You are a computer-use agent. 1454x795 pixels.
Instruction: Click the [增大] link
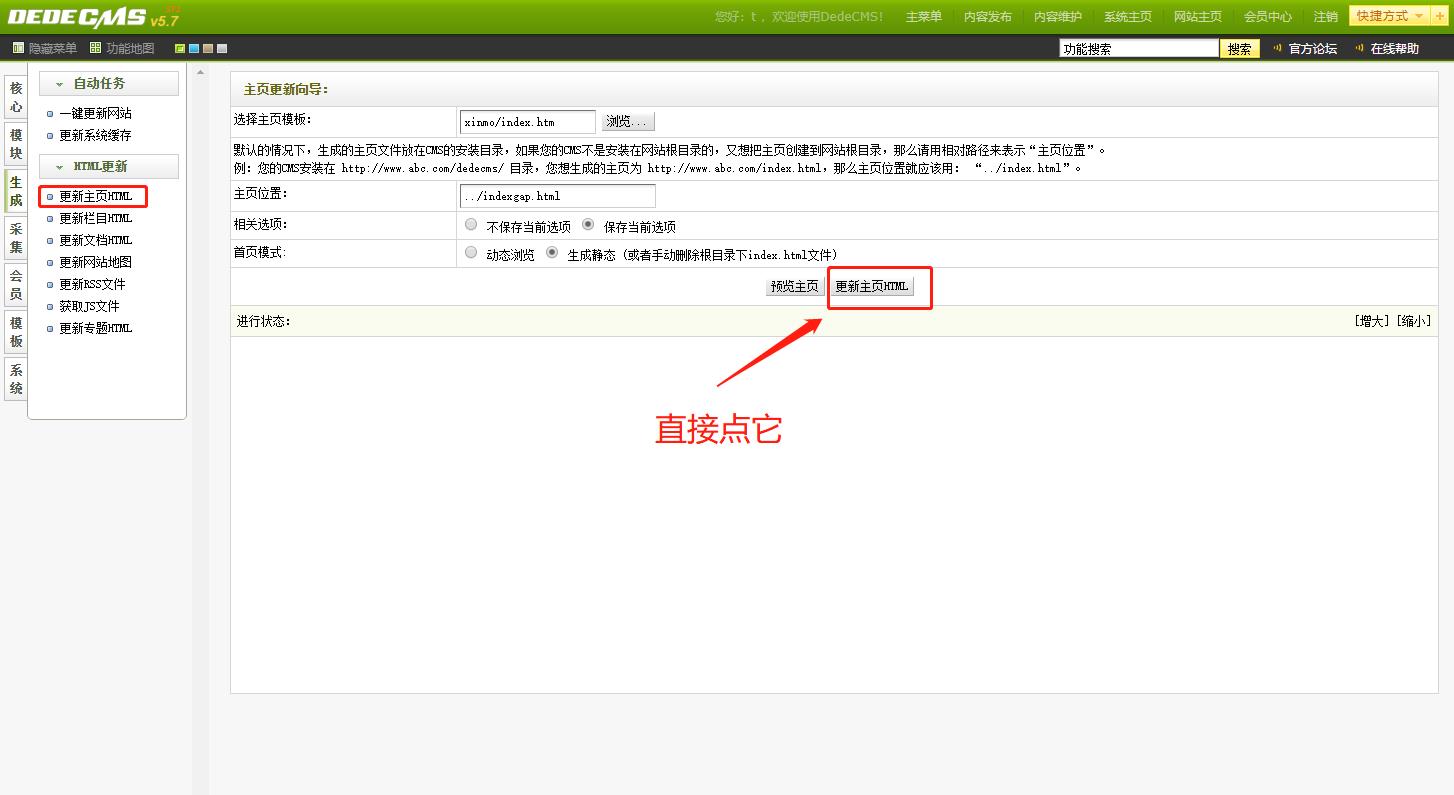(1373, 321)
